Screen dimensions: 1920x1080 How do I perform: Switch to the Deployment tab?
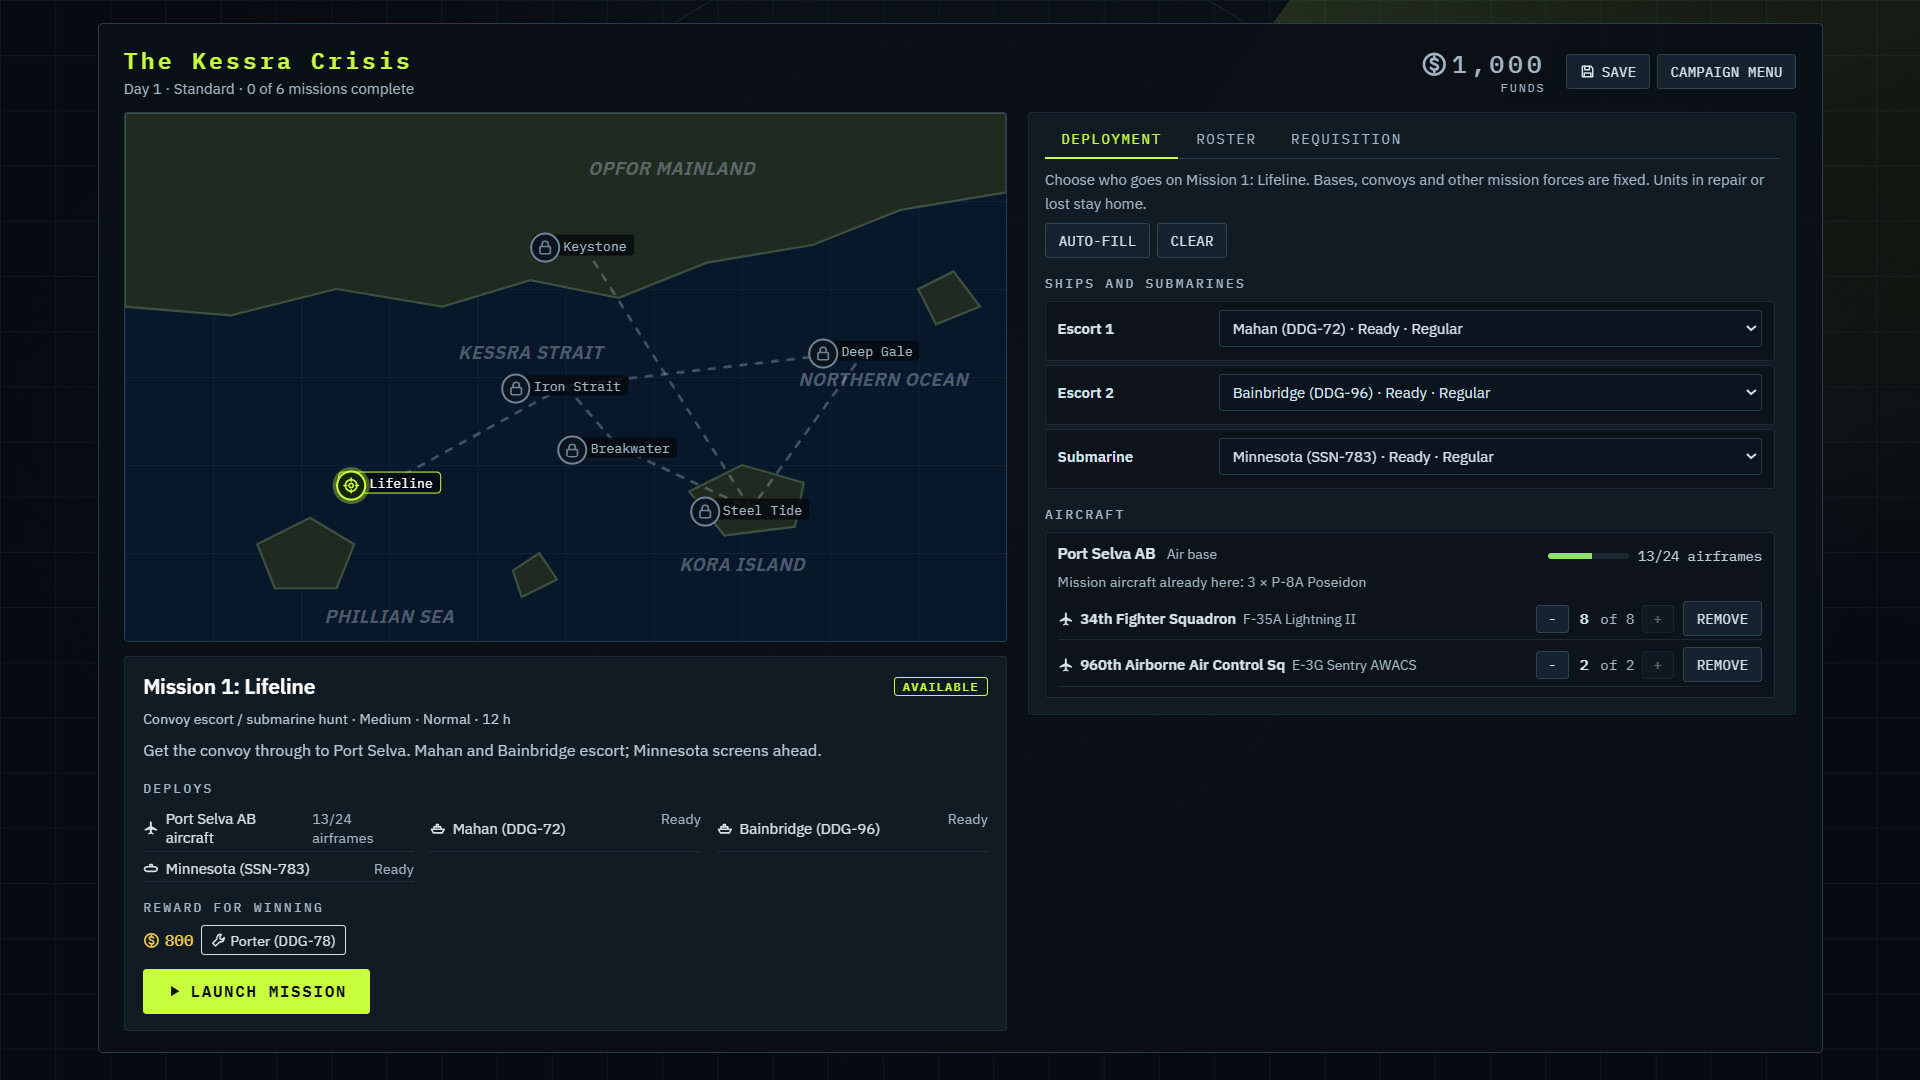pos(1111,139)
